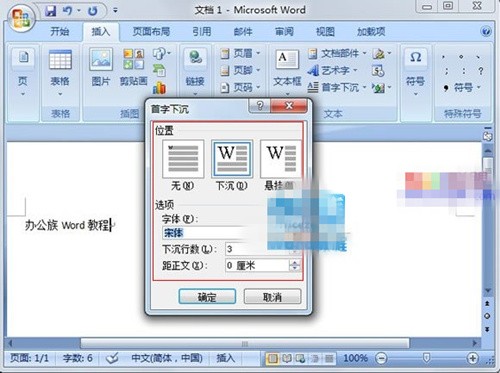Viewport: 500px width, 373px height.
Task: Select the 下沉 dropped position option
Action: [232, 159]
